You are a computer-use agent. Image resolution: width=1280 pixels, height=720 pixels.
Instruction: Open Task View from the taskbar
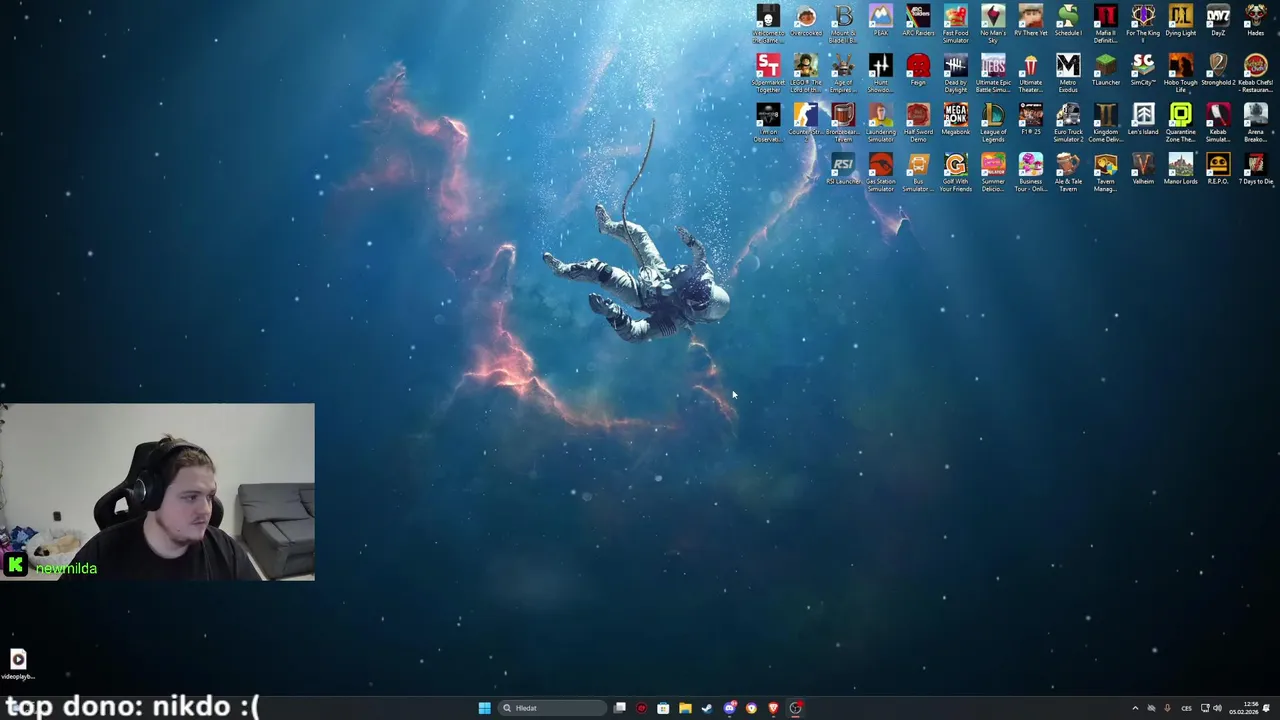pyautogui.click(x=620, y=708)
